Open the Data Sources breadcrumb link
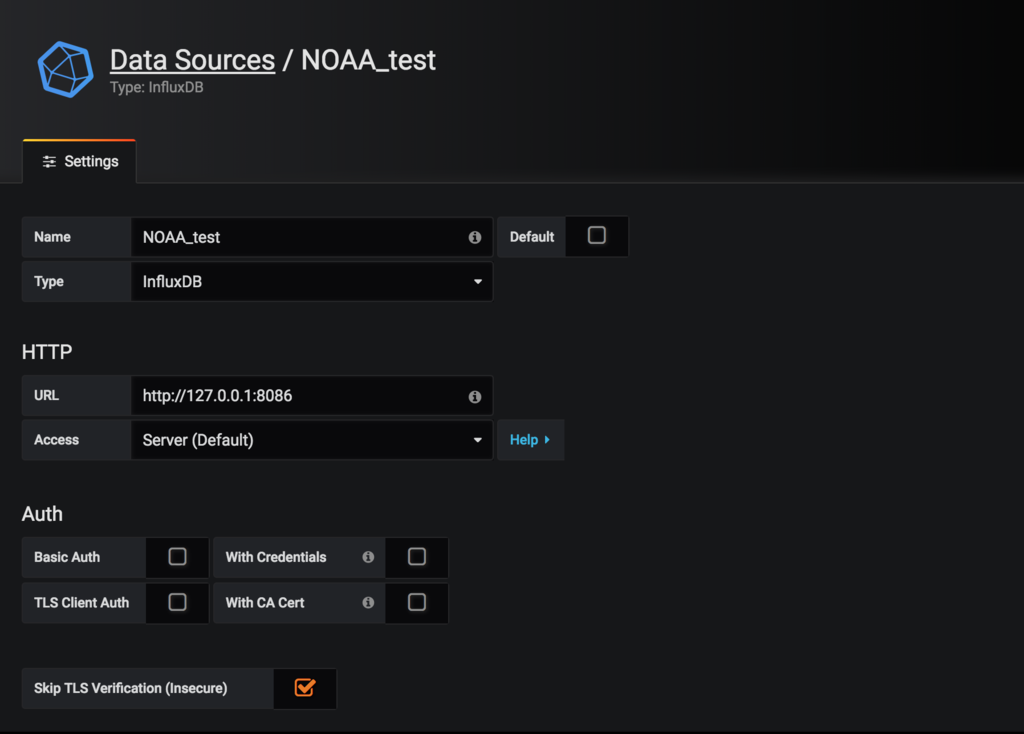 (192, 60)
